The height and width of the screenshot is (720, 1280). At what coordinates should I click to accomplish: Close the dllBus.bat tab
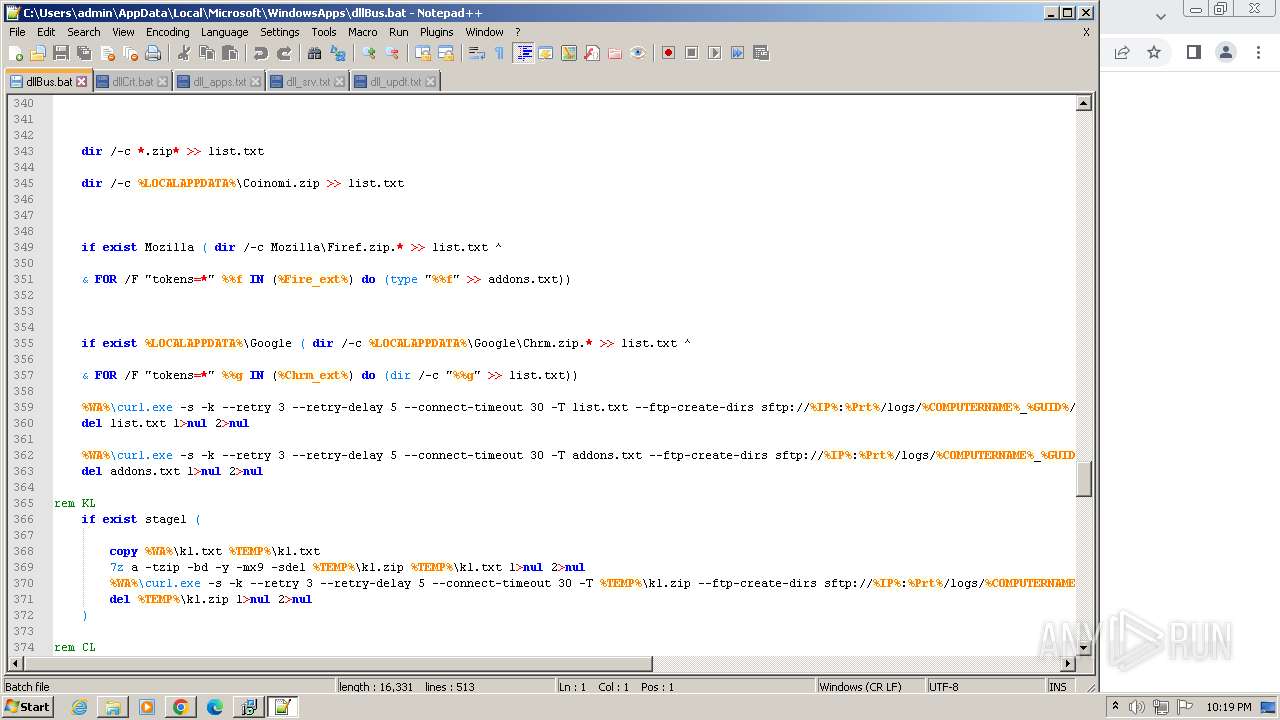coord(82,82)
